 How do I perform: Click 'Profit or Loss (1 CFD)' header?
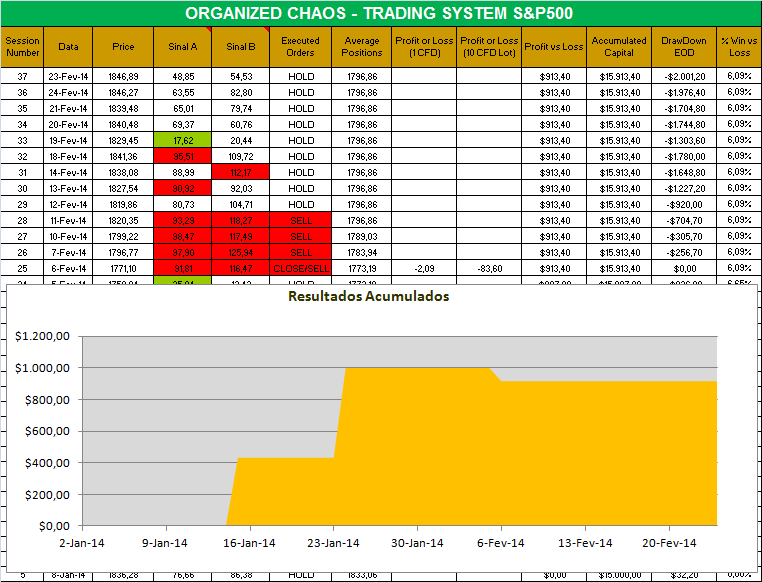(x=424, y=47)
